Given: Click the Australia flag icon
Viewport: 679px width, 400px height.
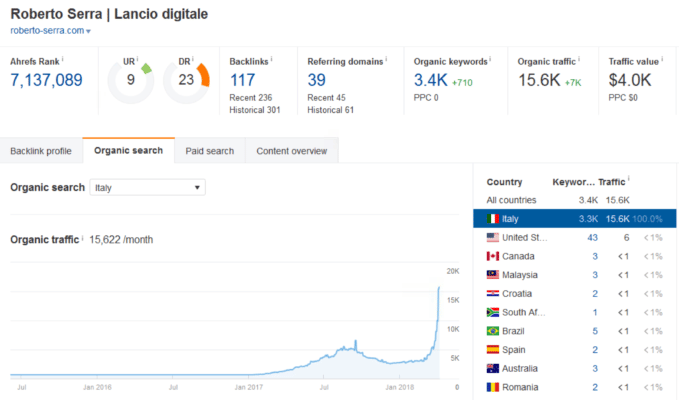Looking at the screenshot, I should (493, 368).
